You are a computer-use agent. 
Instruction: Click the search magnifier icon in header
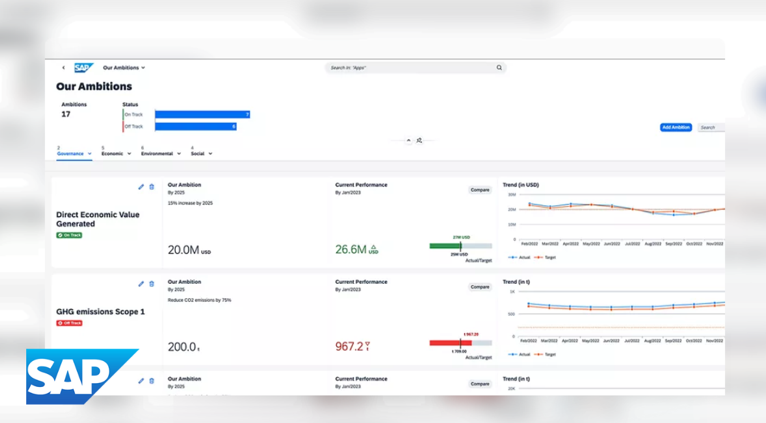click(499, 68)
